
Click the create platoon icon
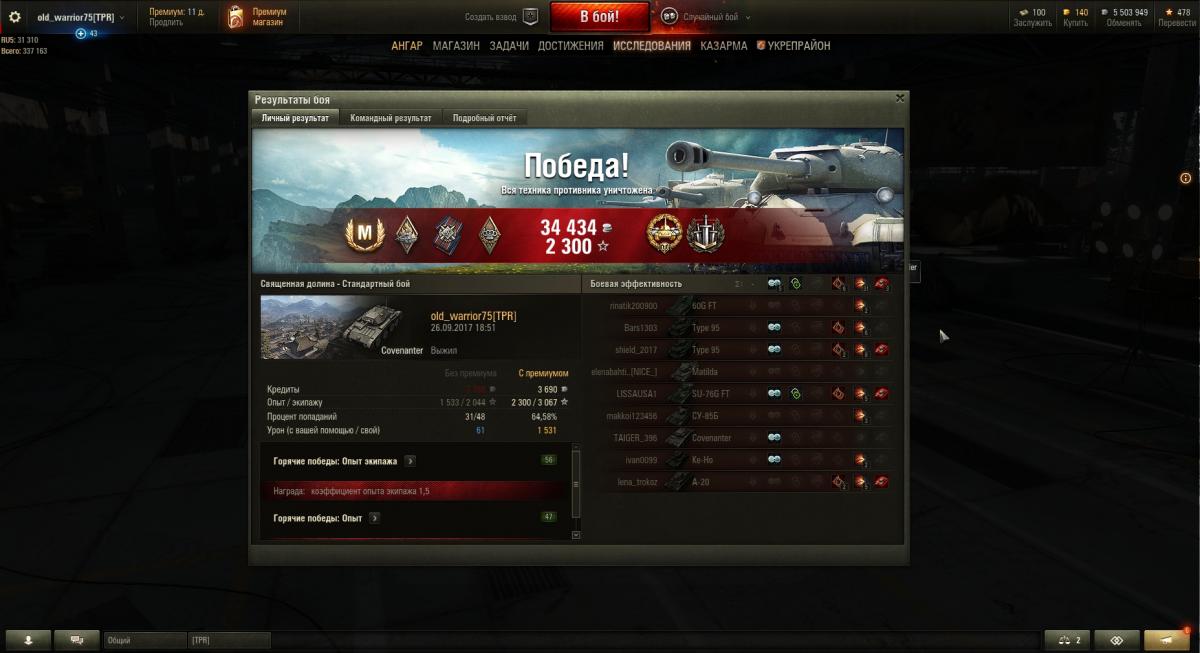click(530, 17)
